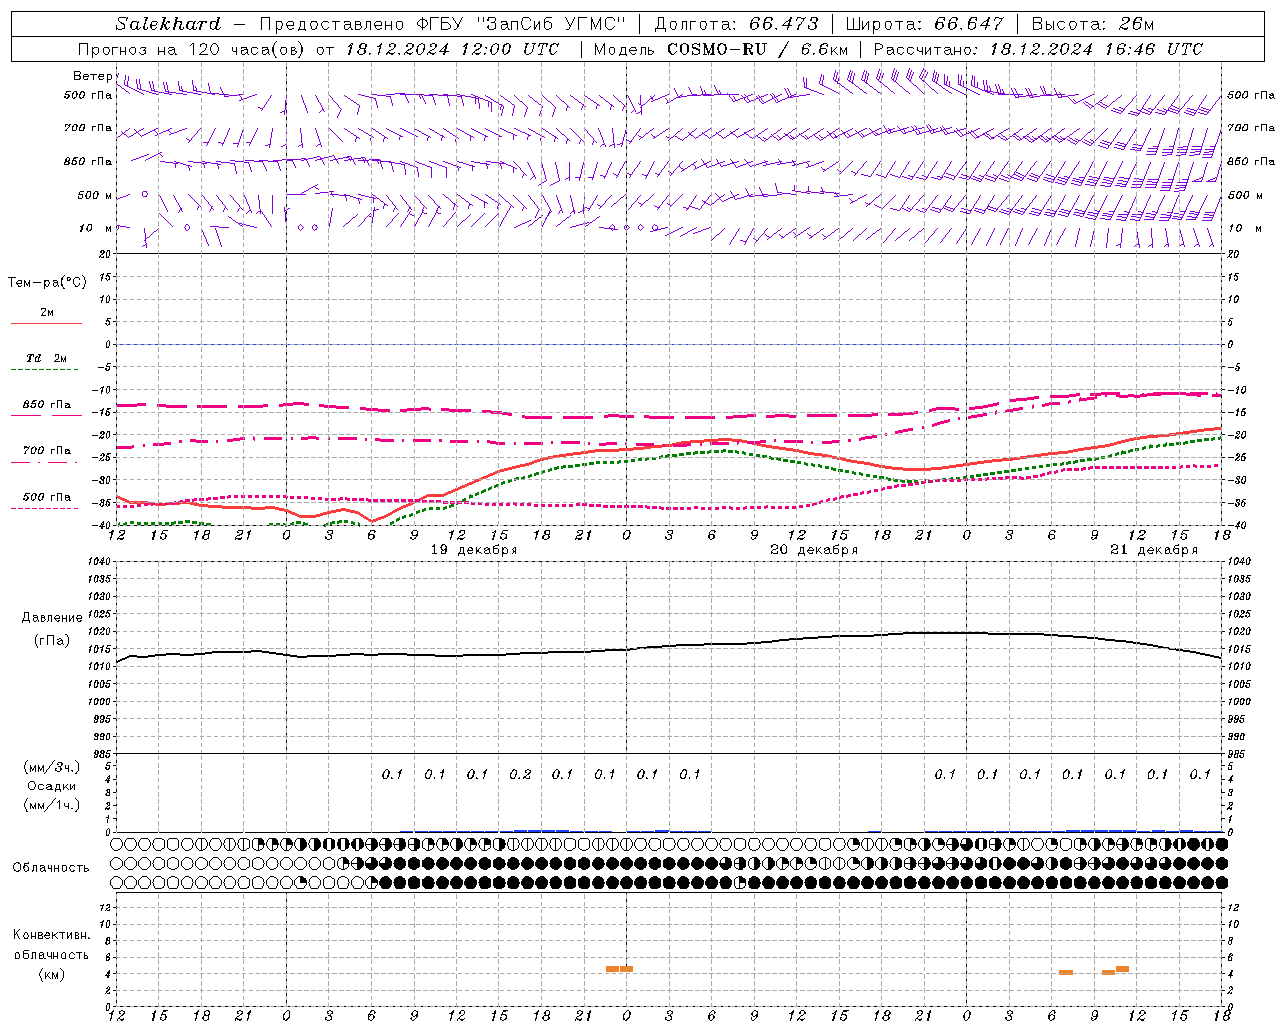
Task: Click the Давление panel label
Action: (x=52, y=618)
